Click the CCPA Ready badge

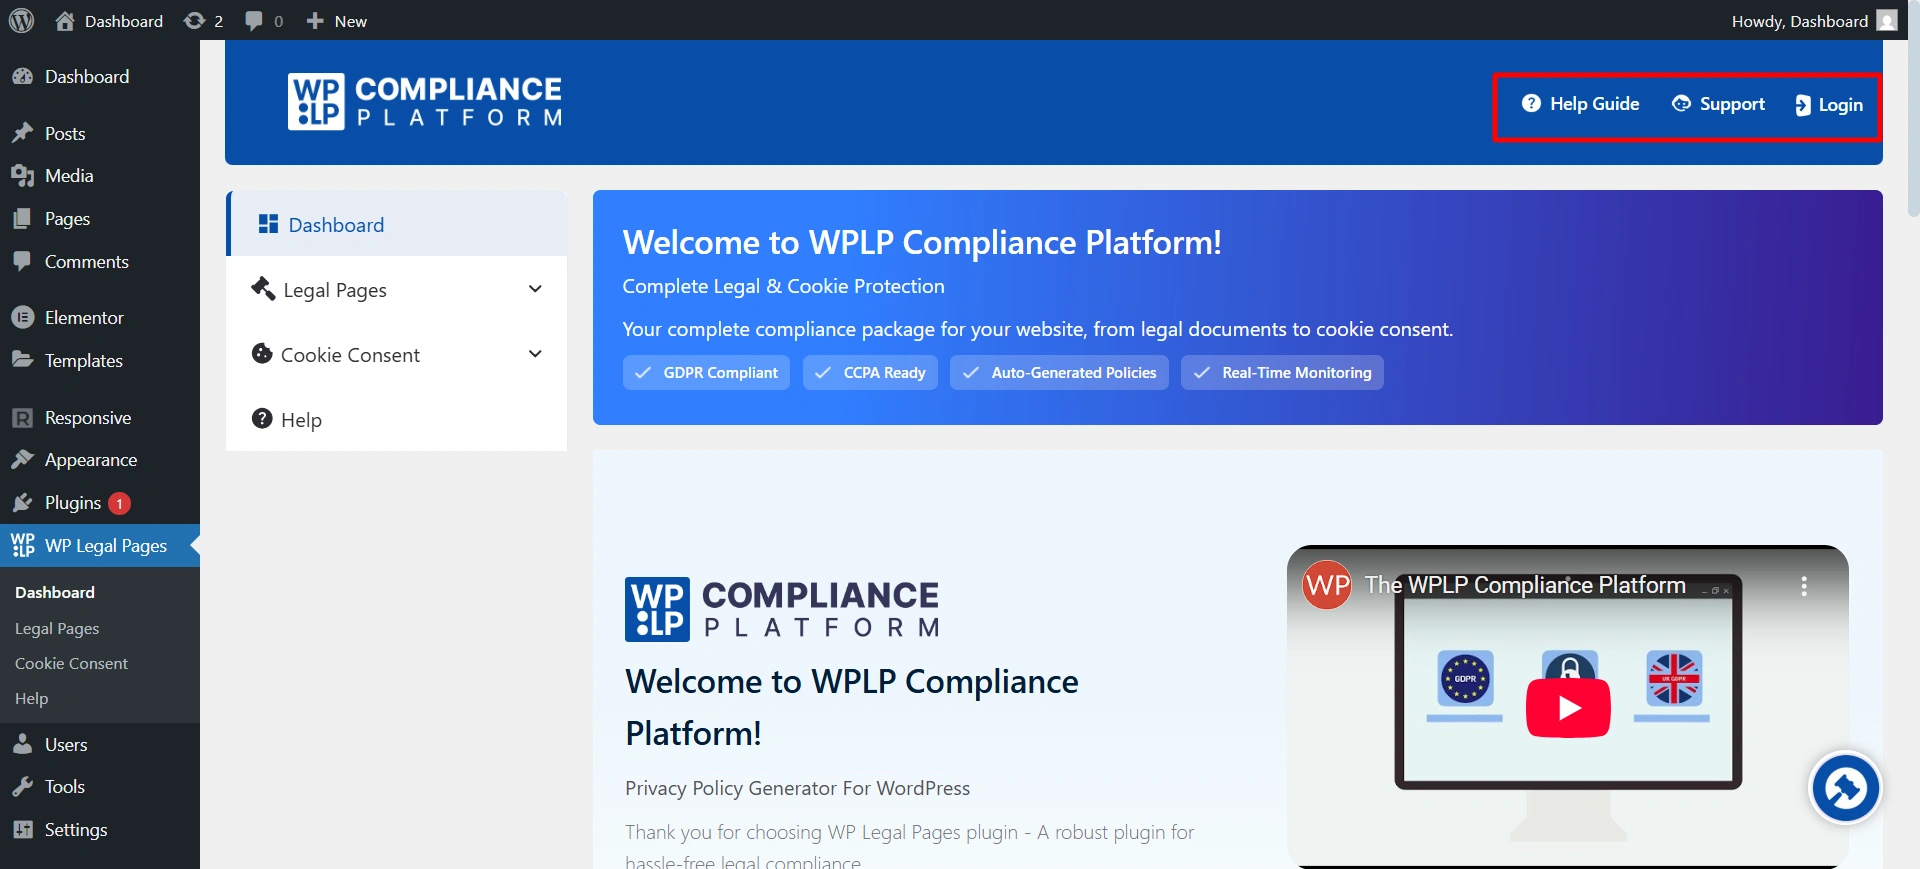870,372
